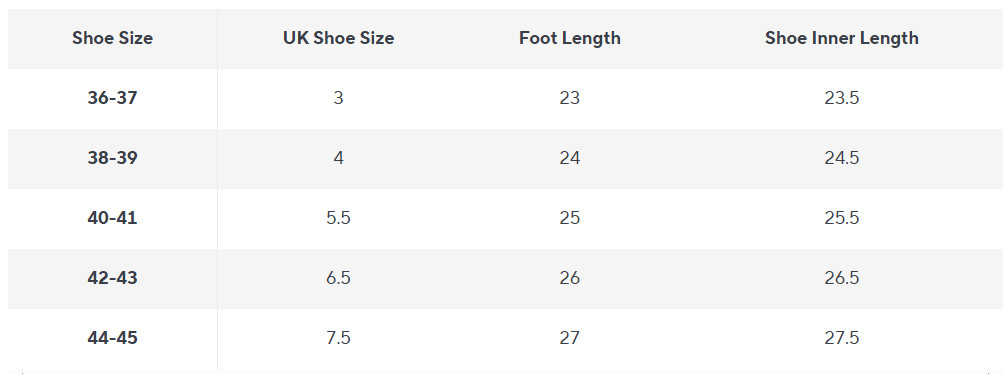The height and width of the screenshot is (374, 1005).
Task: Click the Foot Length column header
Action: click(x=570, y=38)
